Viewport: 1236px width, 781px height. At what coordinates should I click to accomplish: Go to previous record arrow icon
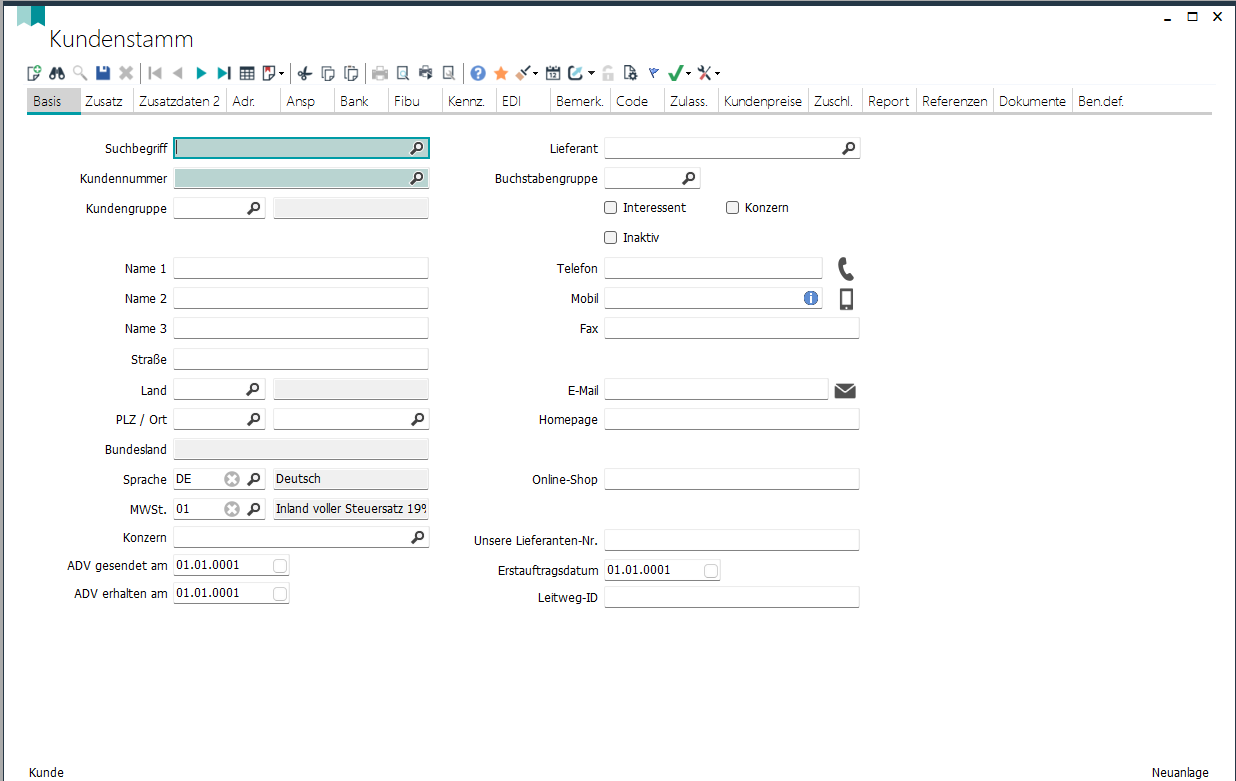[x=177, y=73]
